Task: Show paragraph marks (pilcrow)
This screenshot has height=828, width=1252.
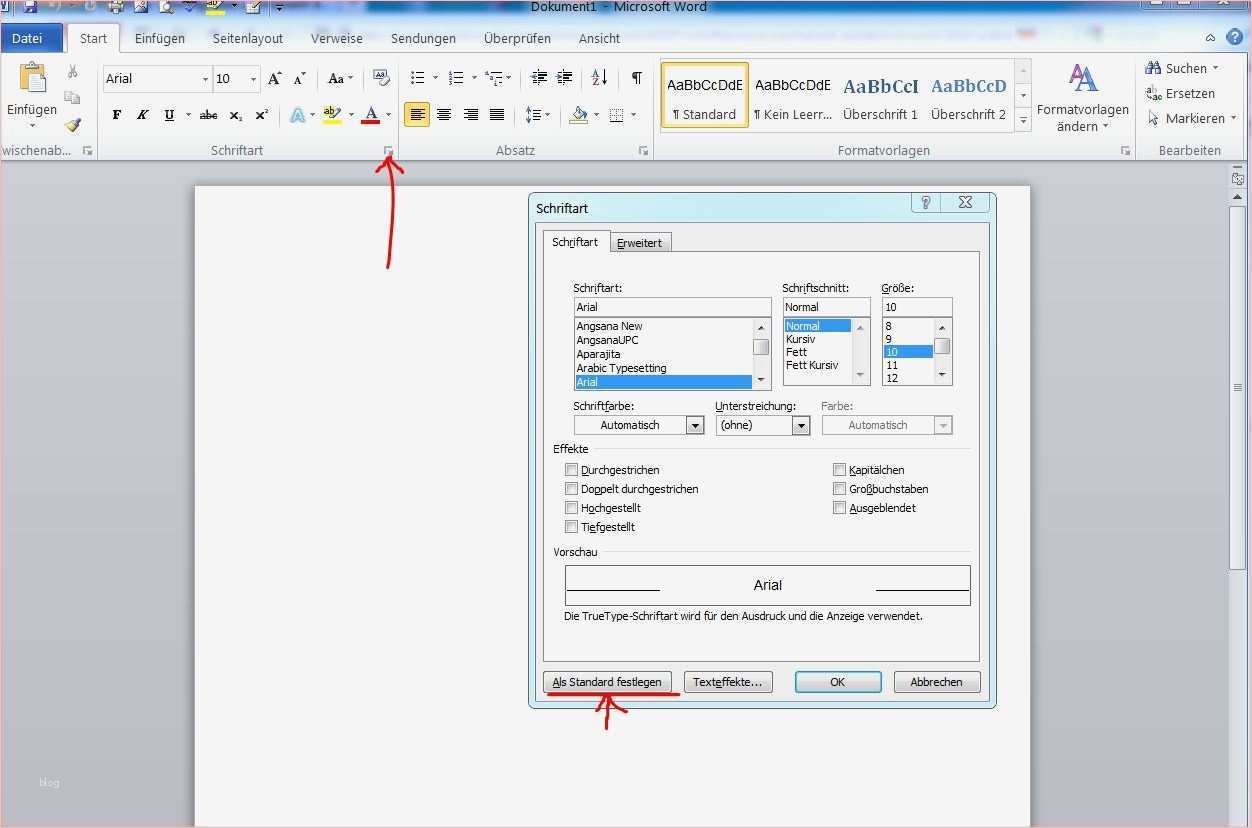Action: (636, 78)
